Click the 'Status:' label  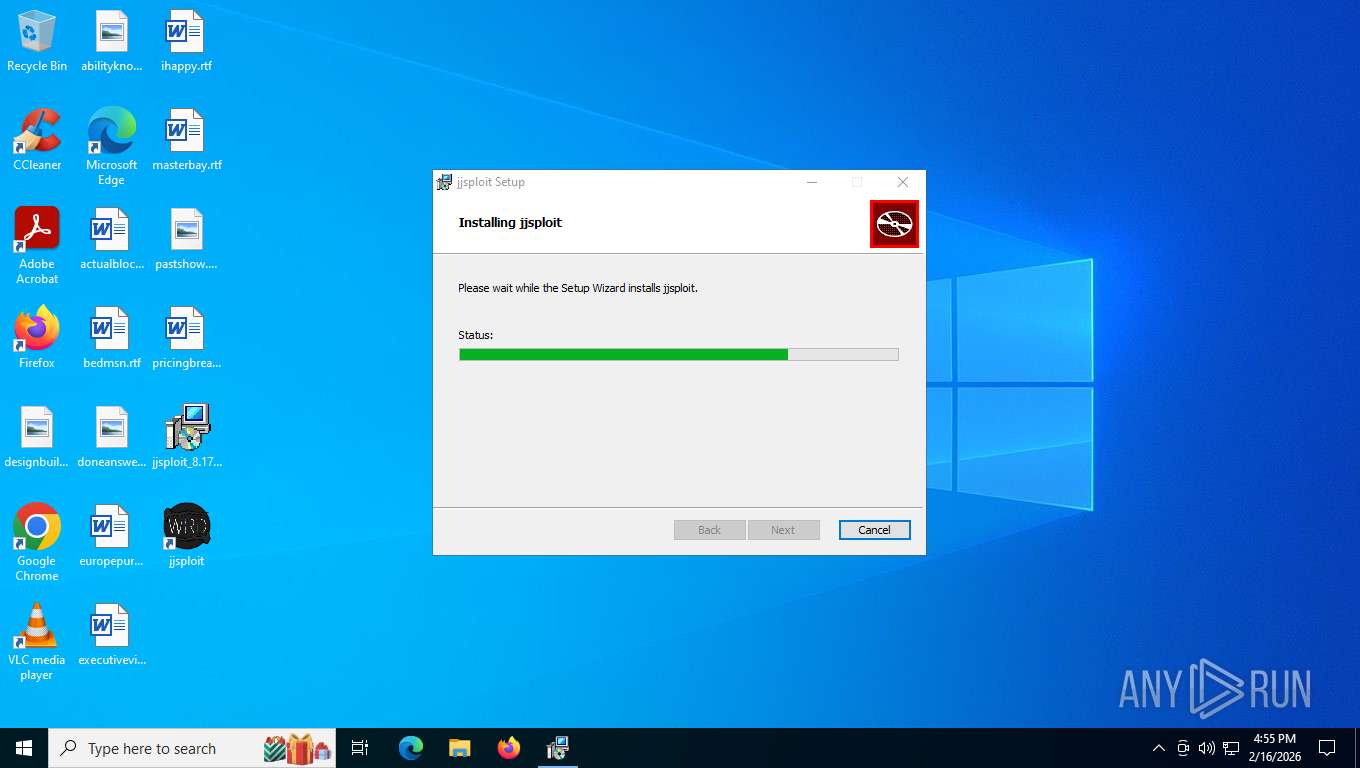[x=476, y=335]
